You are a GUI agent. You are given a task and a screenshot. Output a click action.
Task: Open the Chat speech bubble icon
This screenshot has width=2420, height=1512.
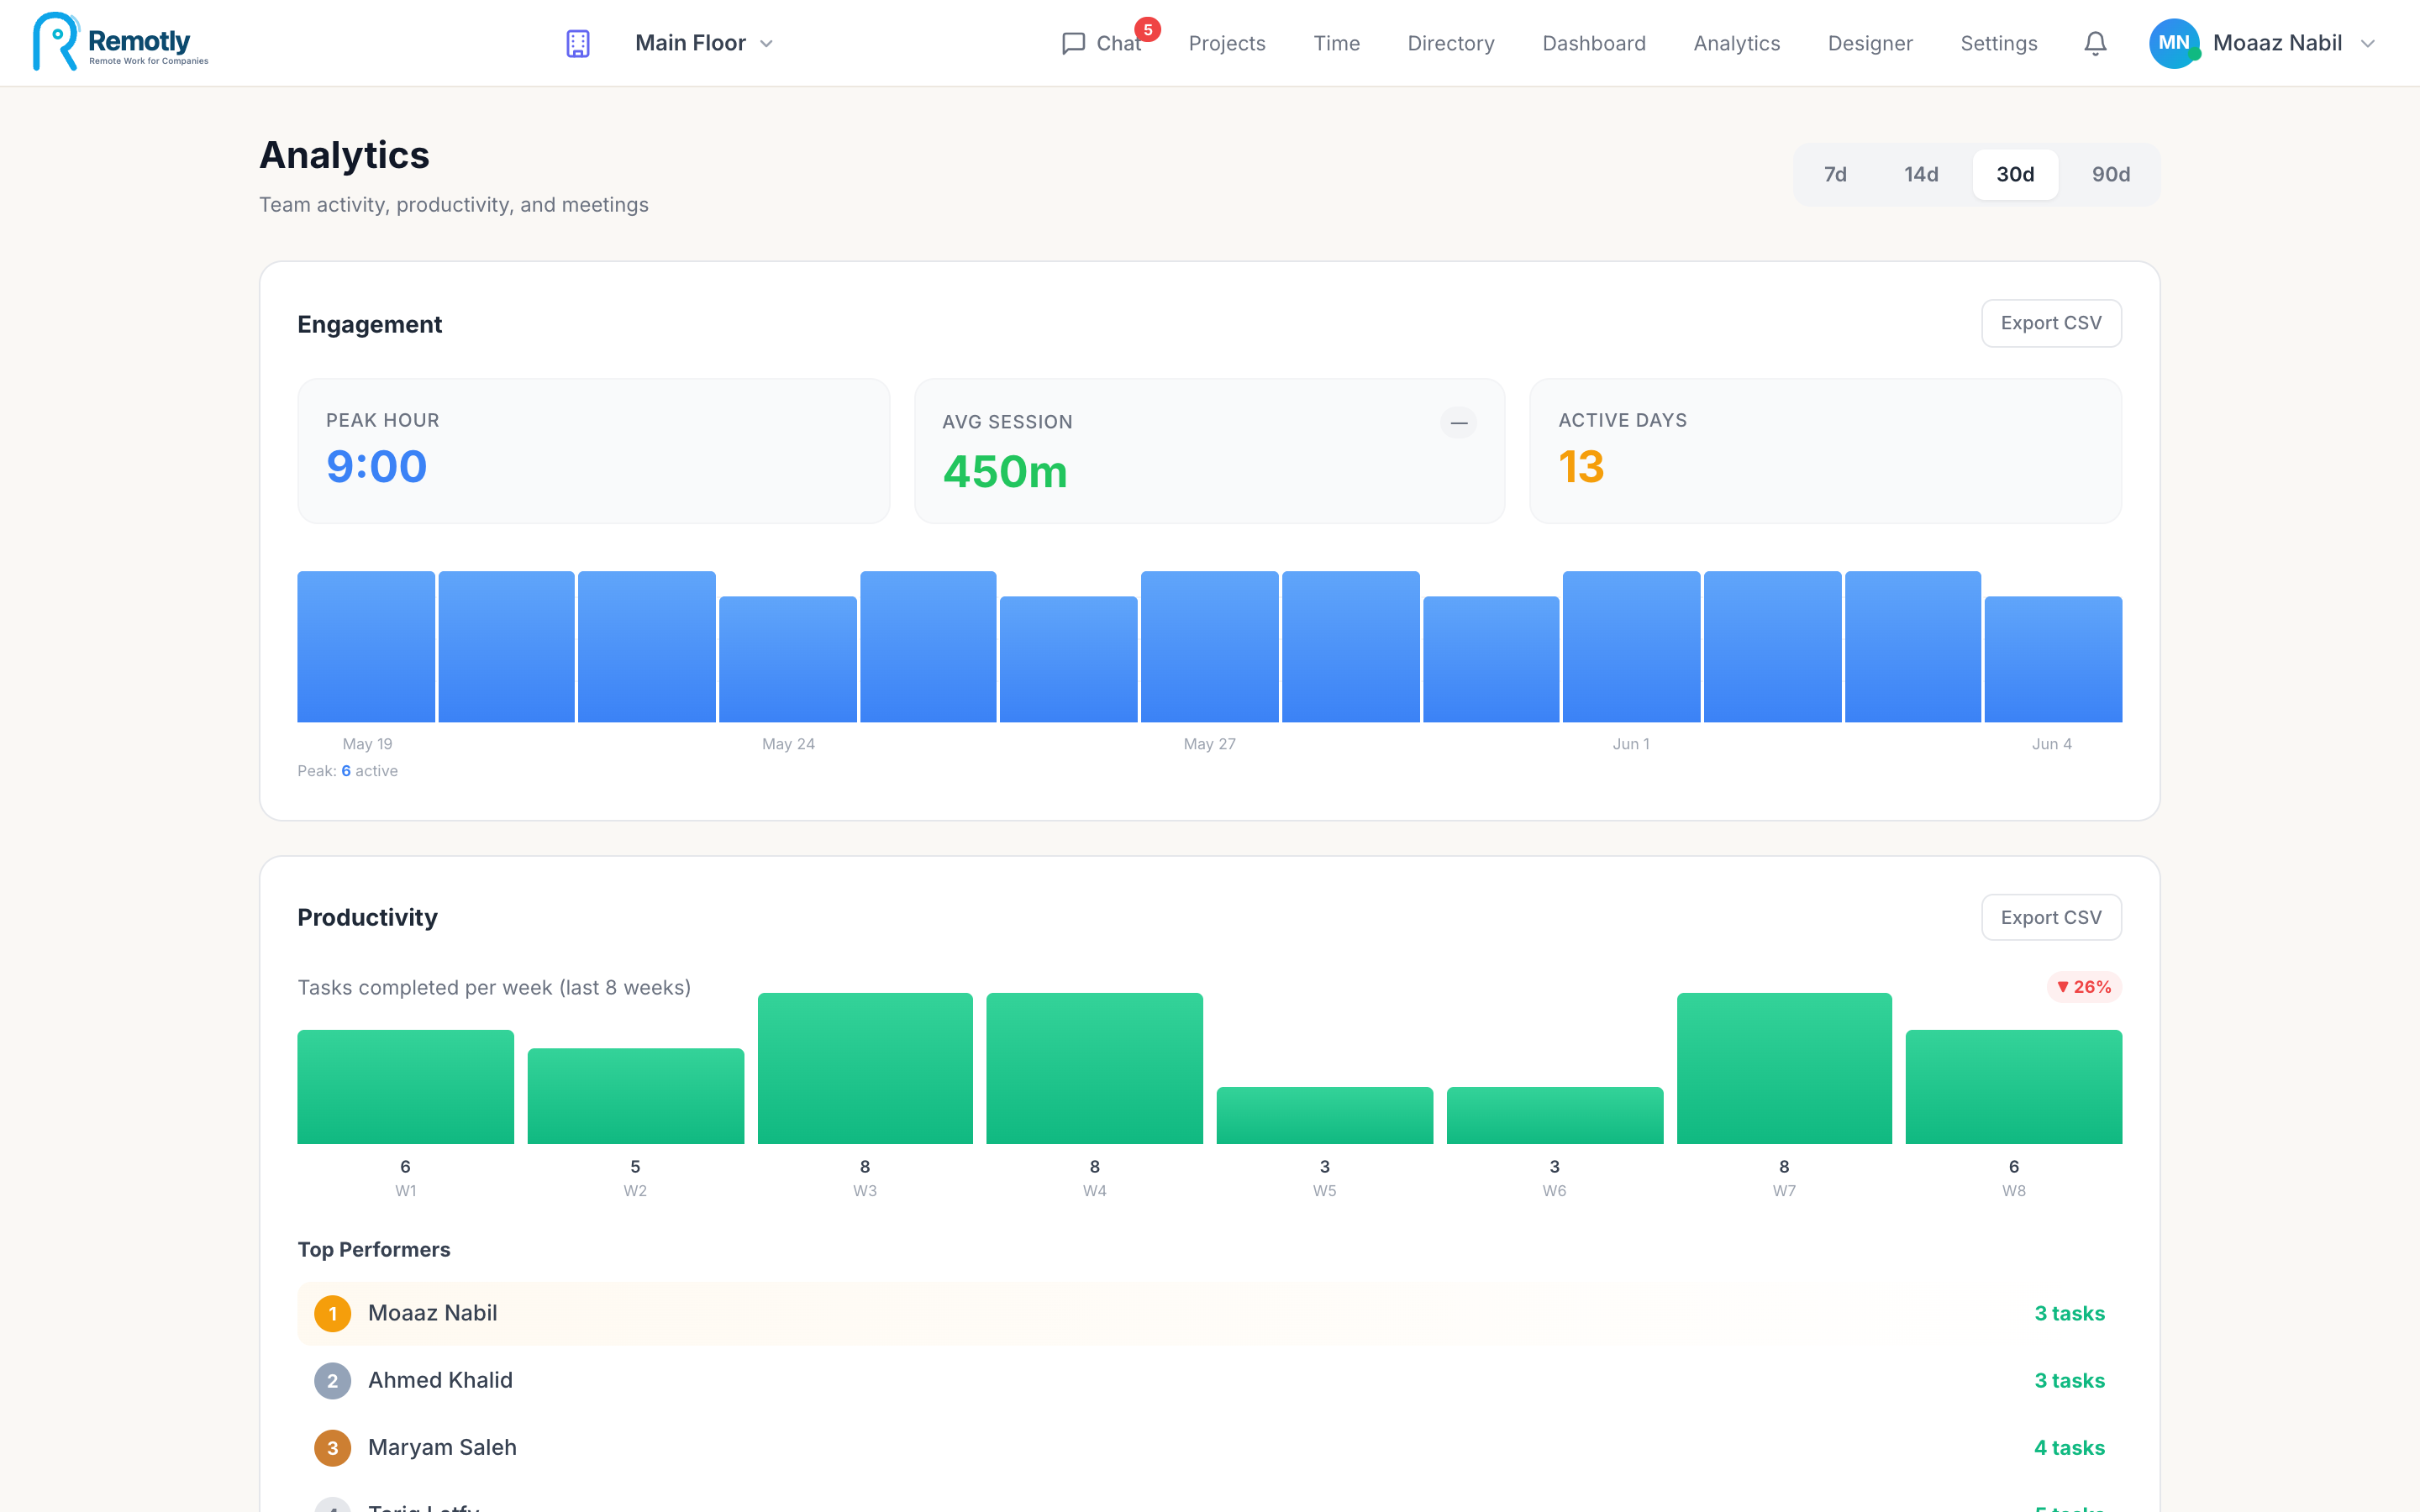click(x=1073, y=43)
